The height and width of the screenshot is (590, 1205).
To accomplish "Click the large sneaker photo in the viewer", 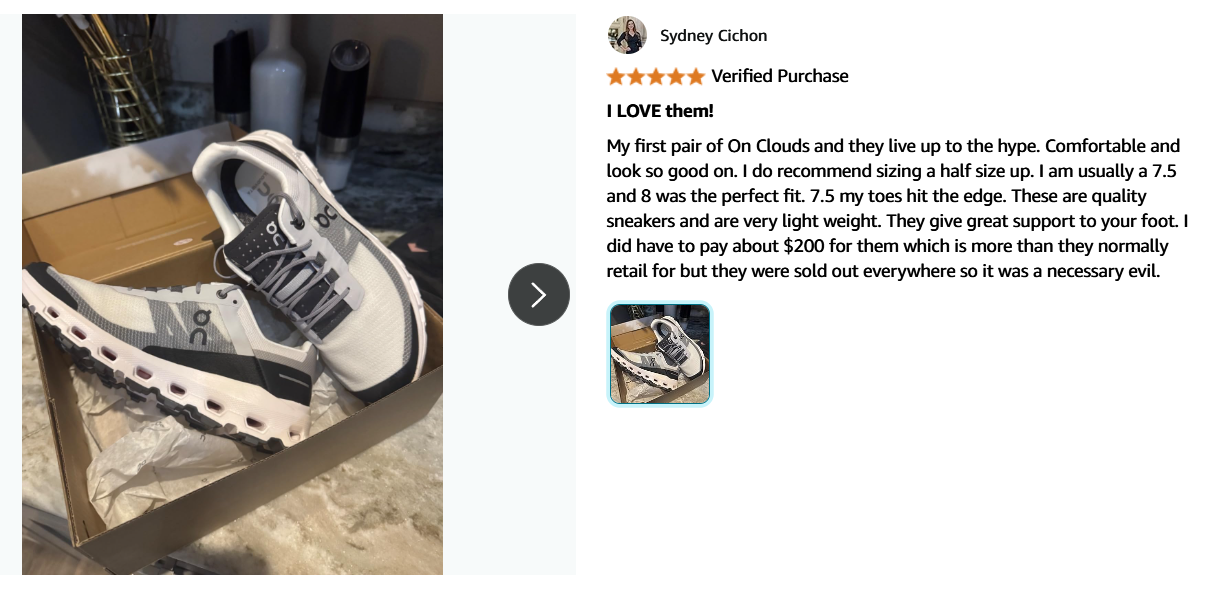I will (232, 294).
